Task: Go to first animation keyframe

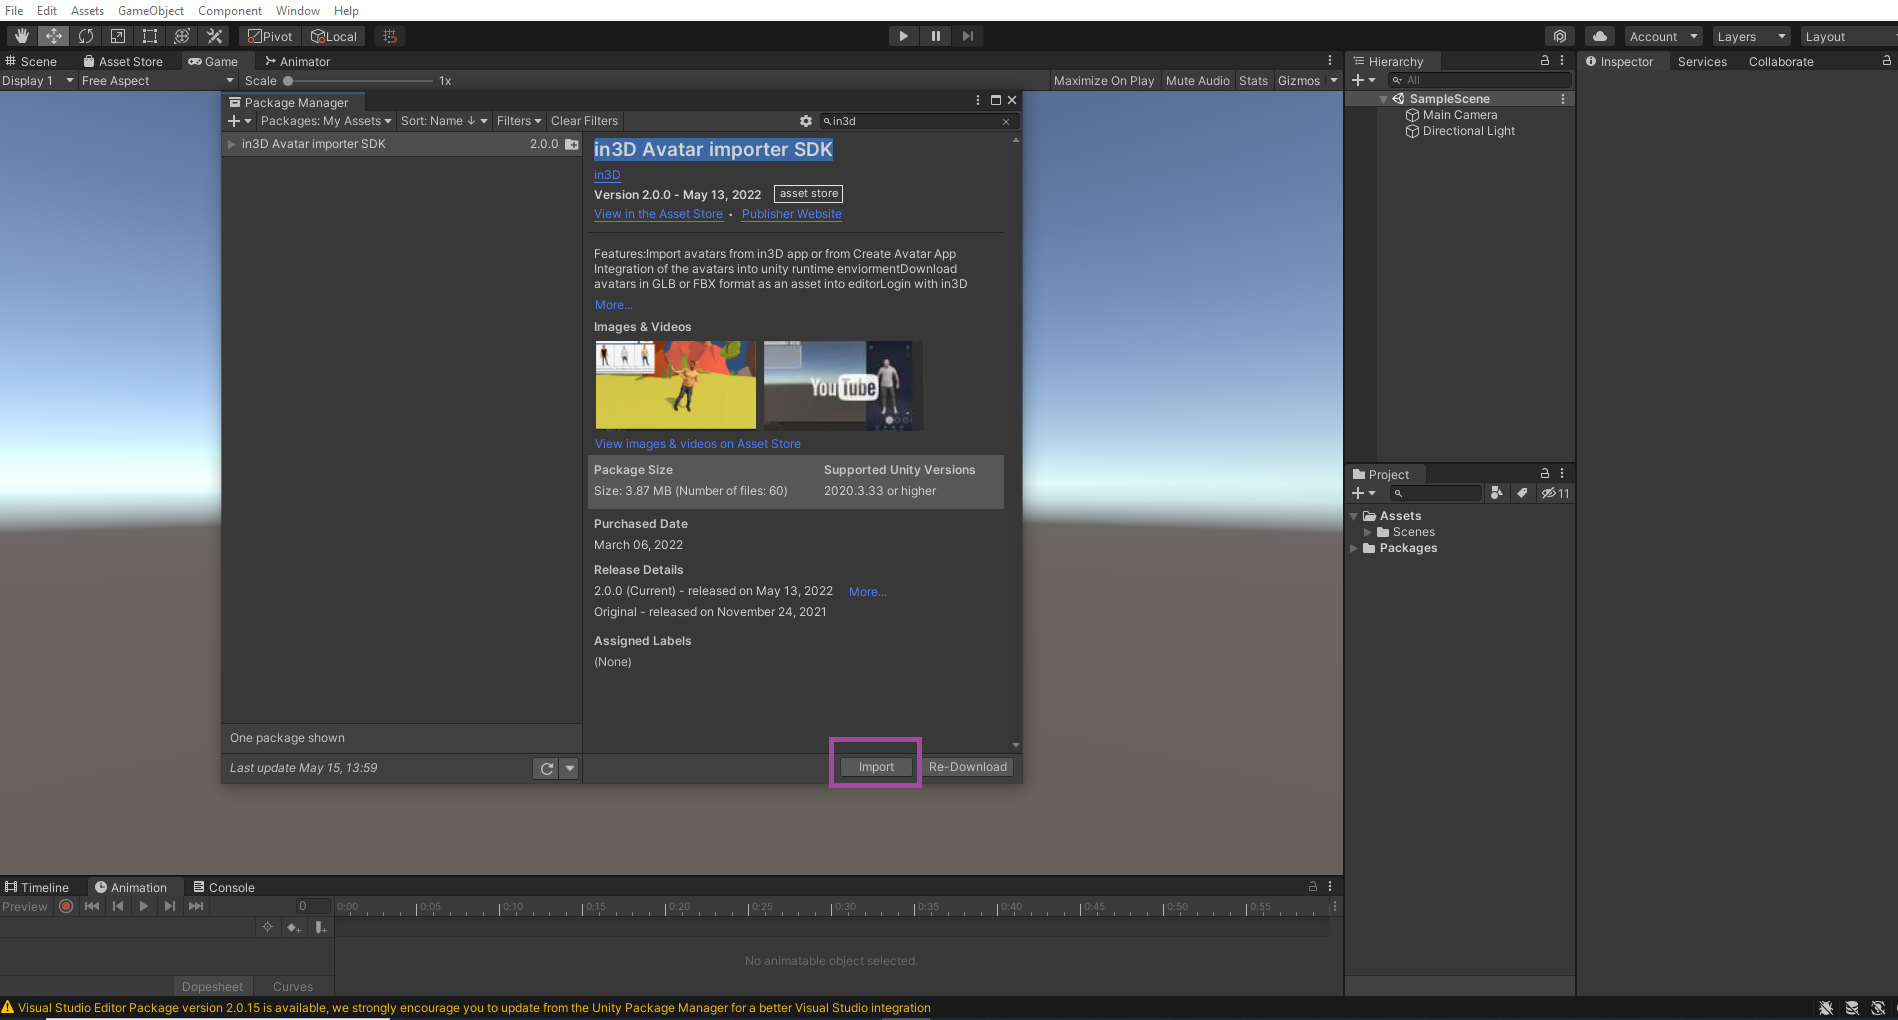Action: coord(92,906)
